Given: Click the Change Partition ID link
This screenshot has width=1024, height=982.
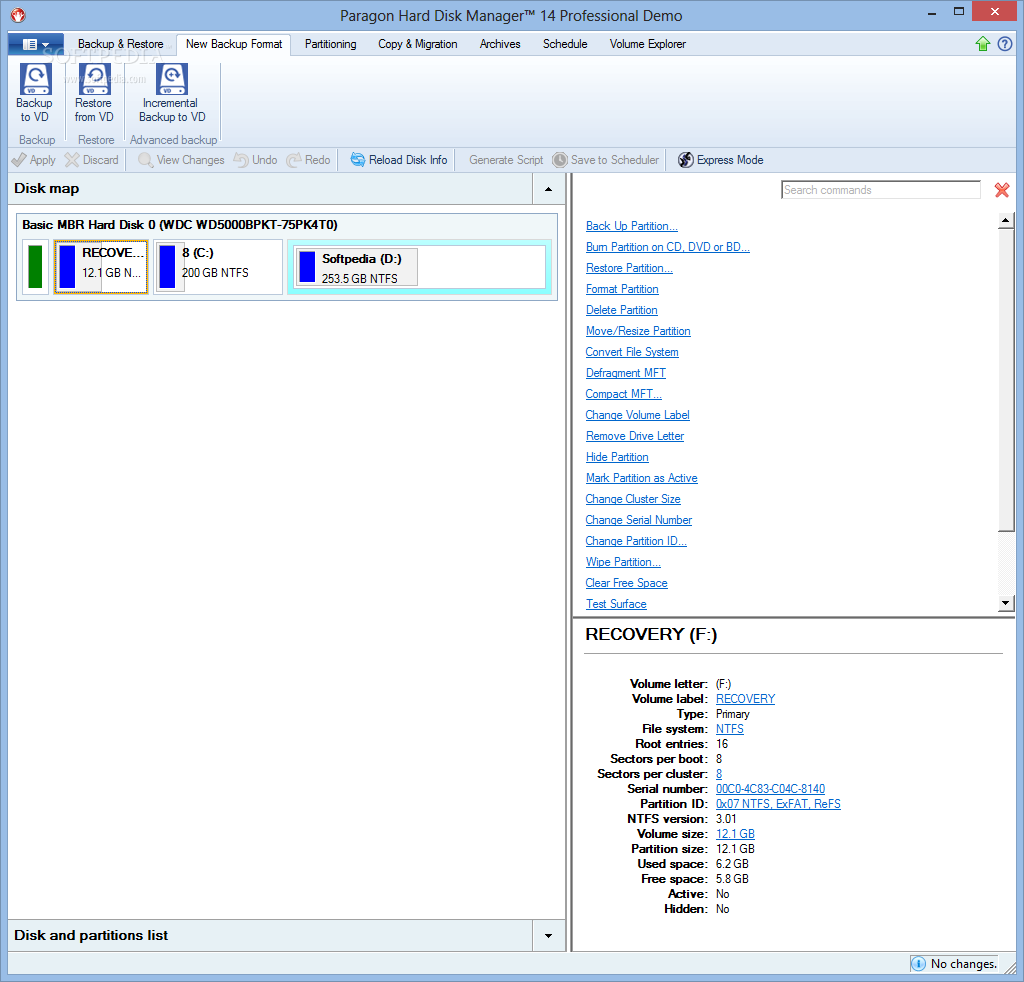Looking at the screenshot, I should click(x=636, y=541).
